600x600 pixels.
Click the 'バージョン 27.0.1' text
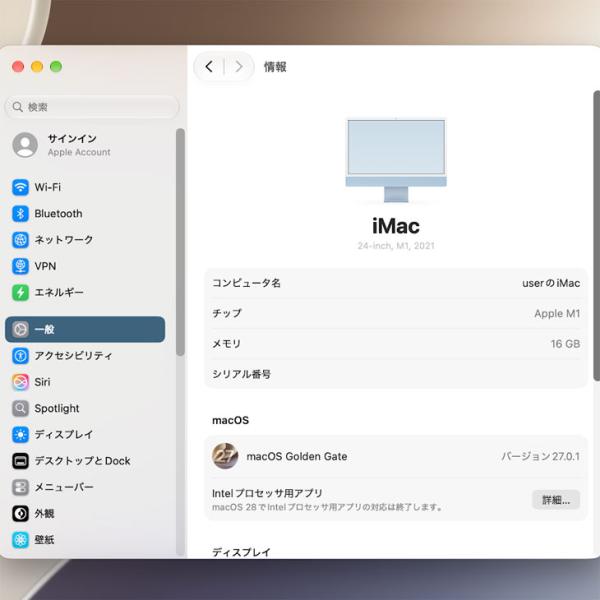pos(541,456)
